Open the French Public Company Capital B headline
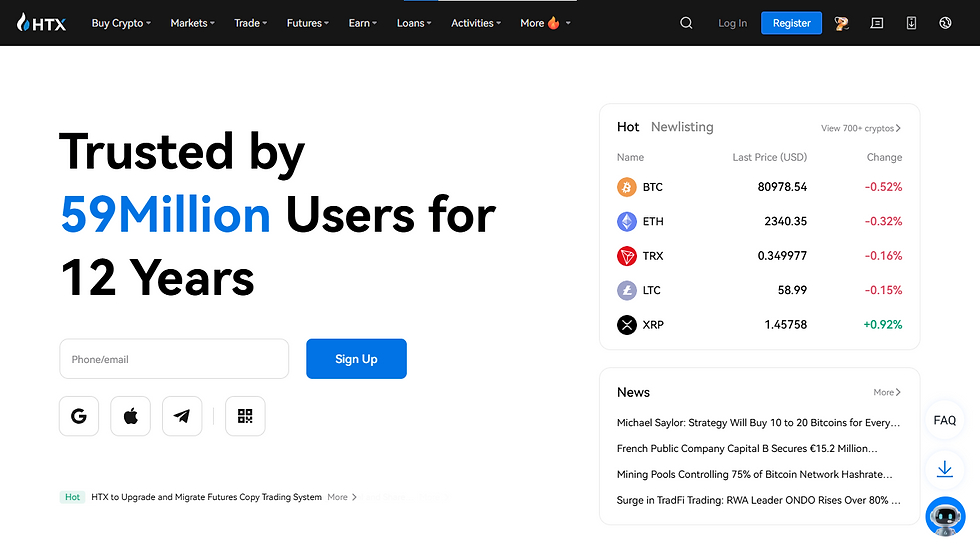The height and width of the screenshot is (551, 980). [x=747, y=449]
